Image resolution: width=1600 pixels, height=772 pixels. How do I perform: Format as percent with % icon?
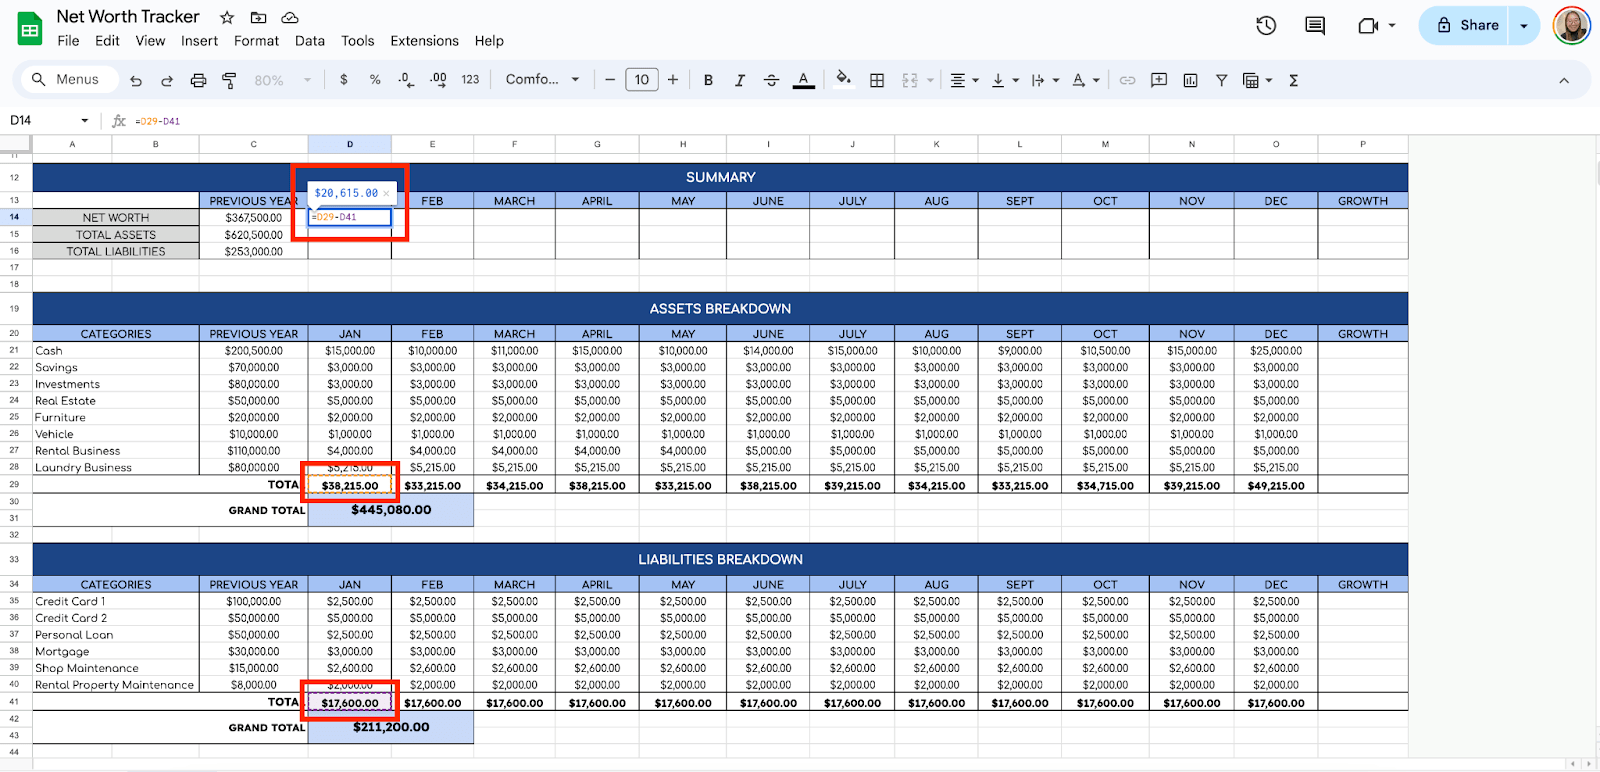pos(375,79)
